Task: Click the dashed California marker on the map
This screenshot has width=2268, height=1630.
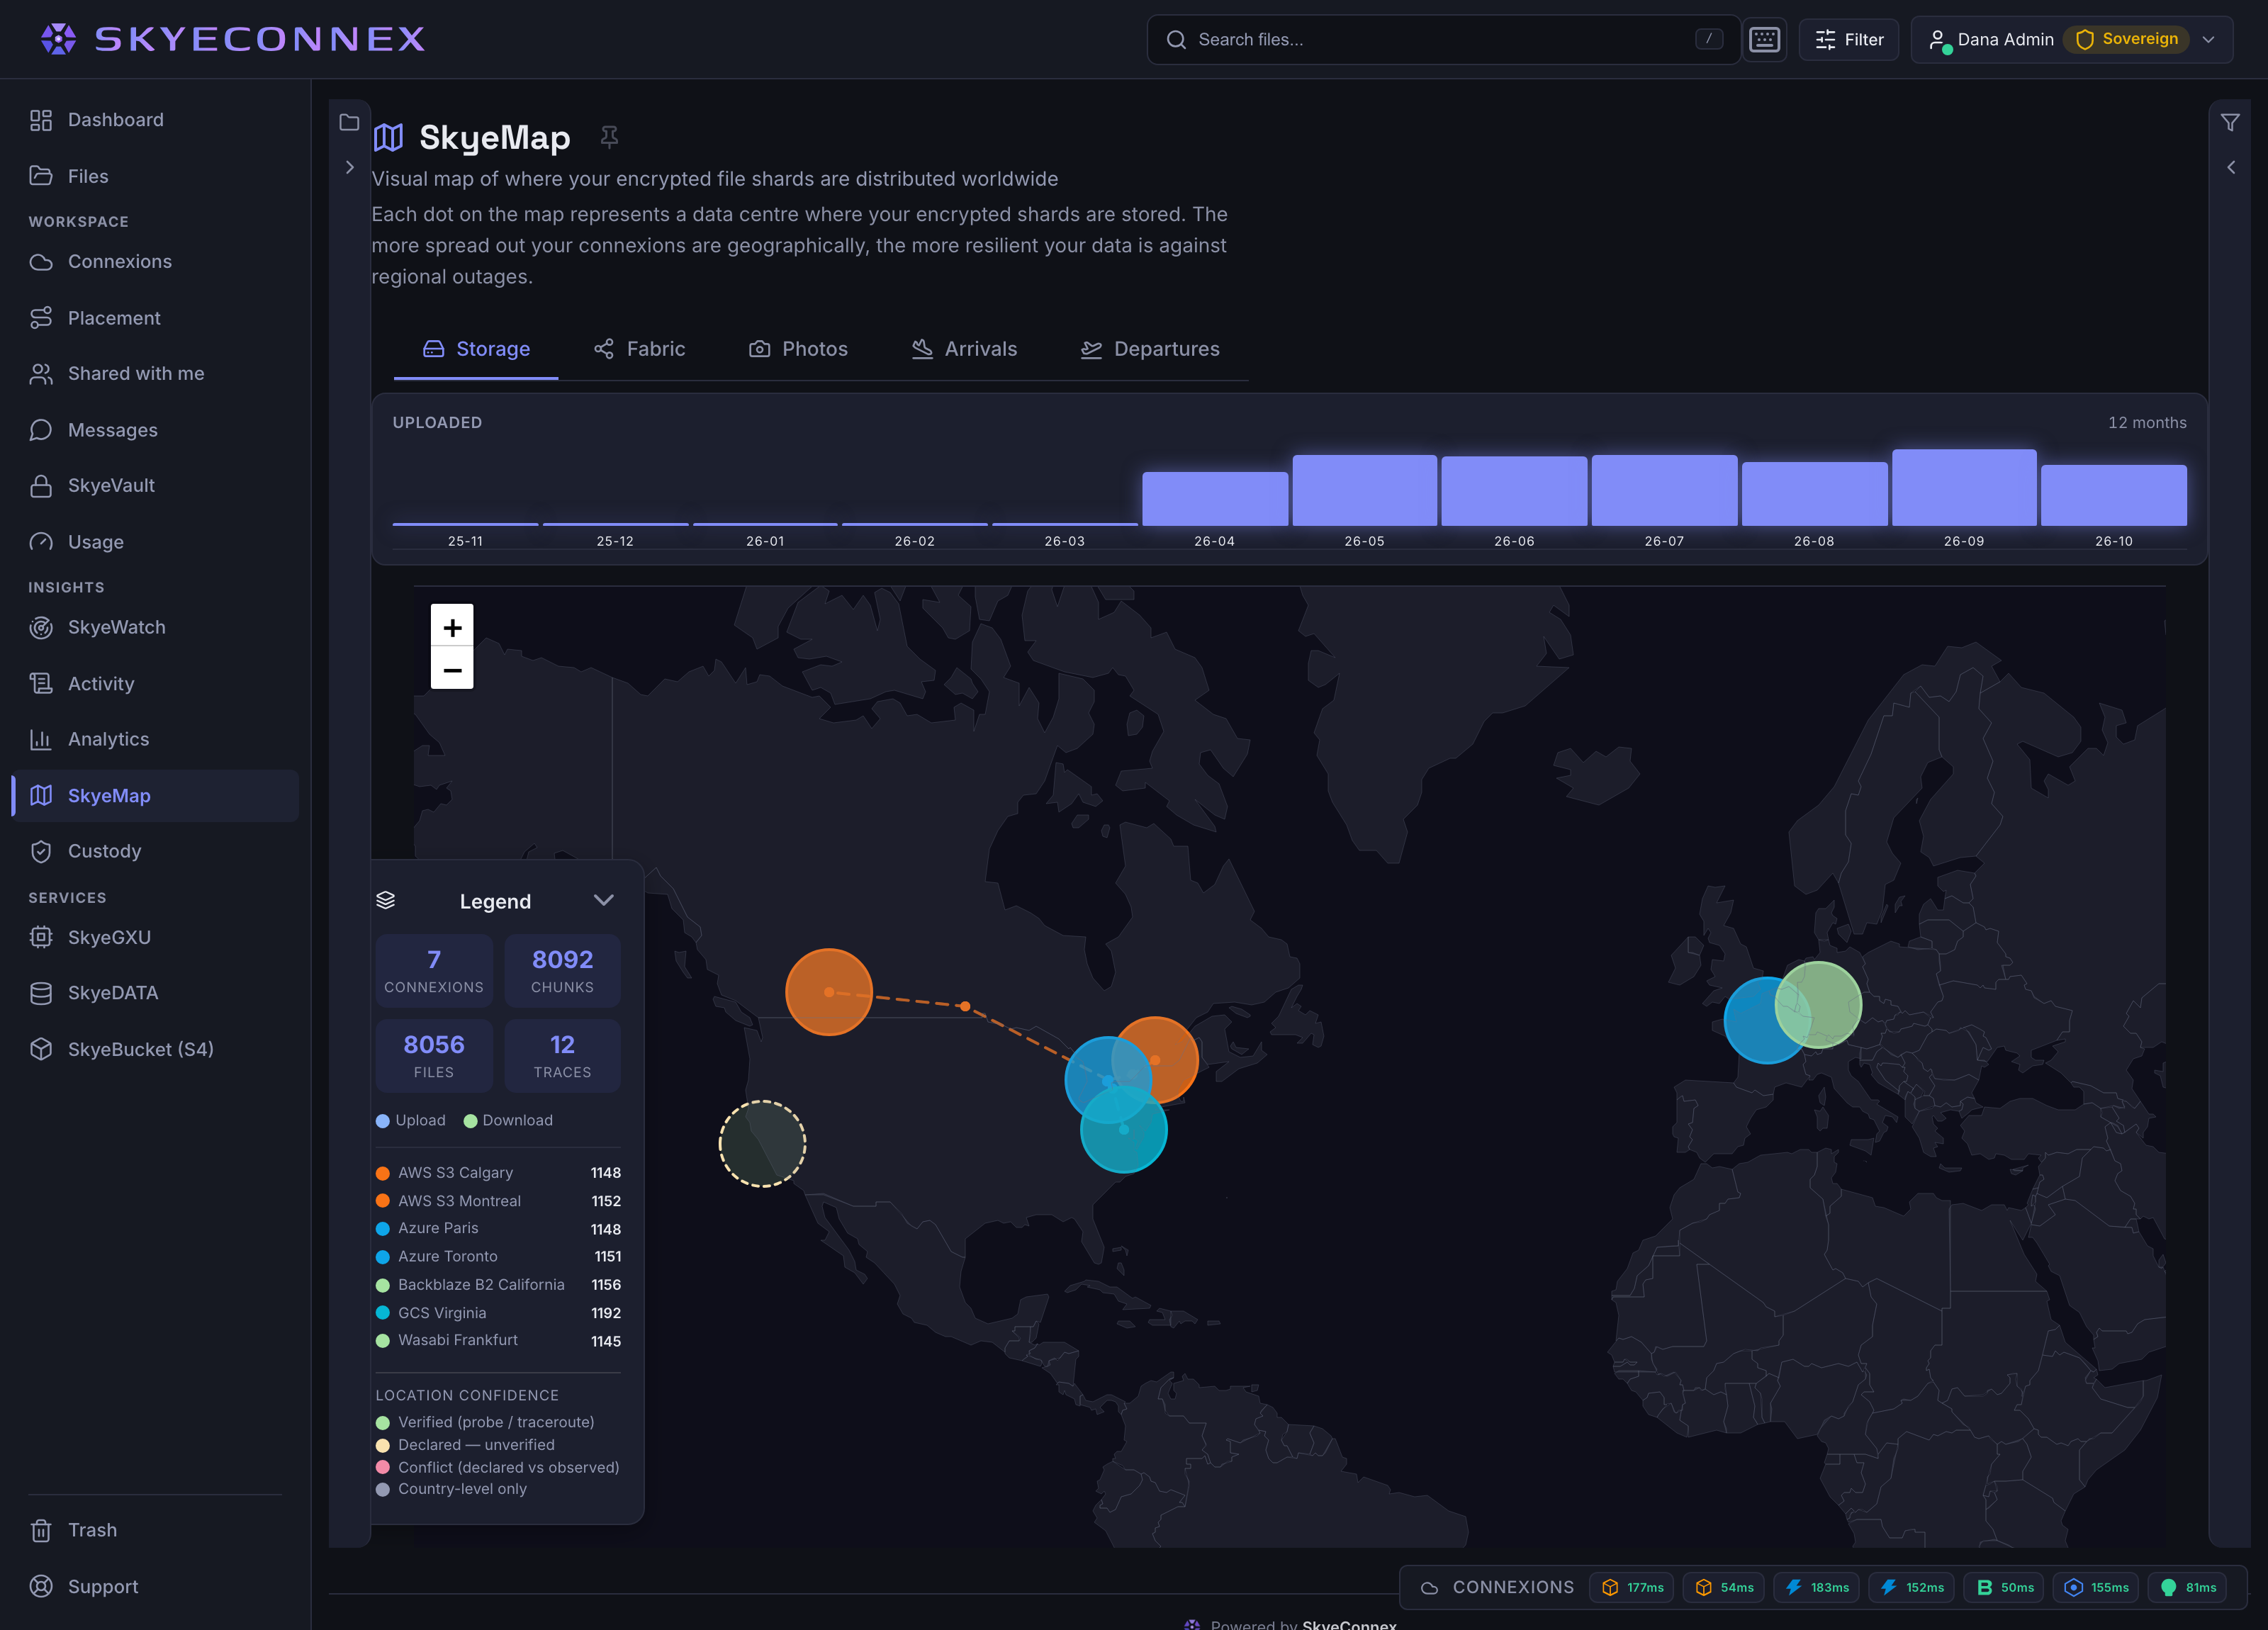Action: (762, 1144)
